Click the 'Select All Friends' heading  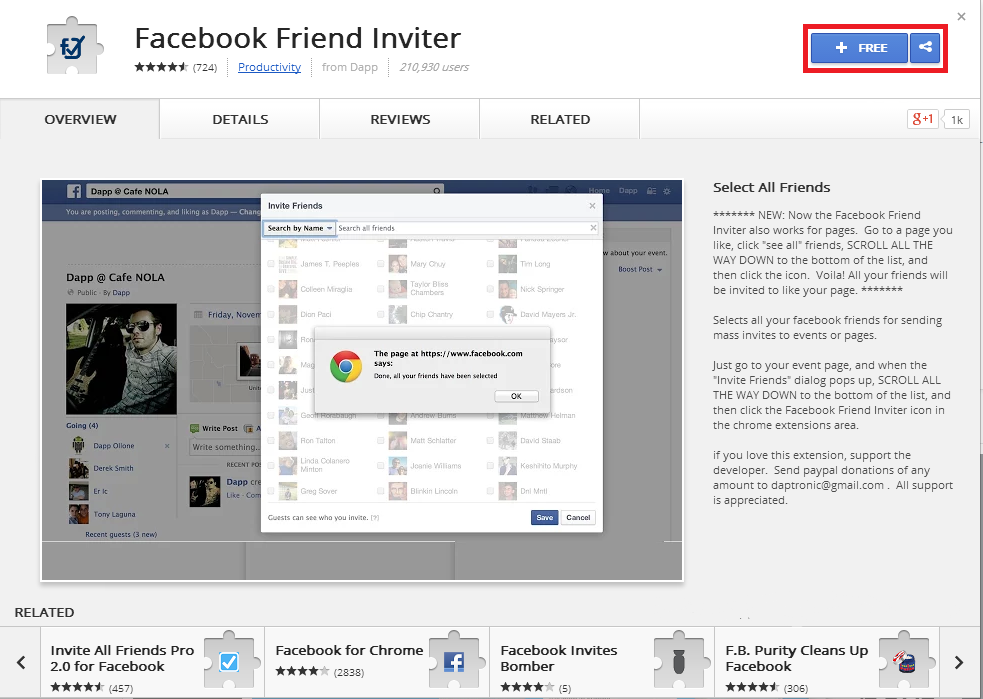coord(771,187)
